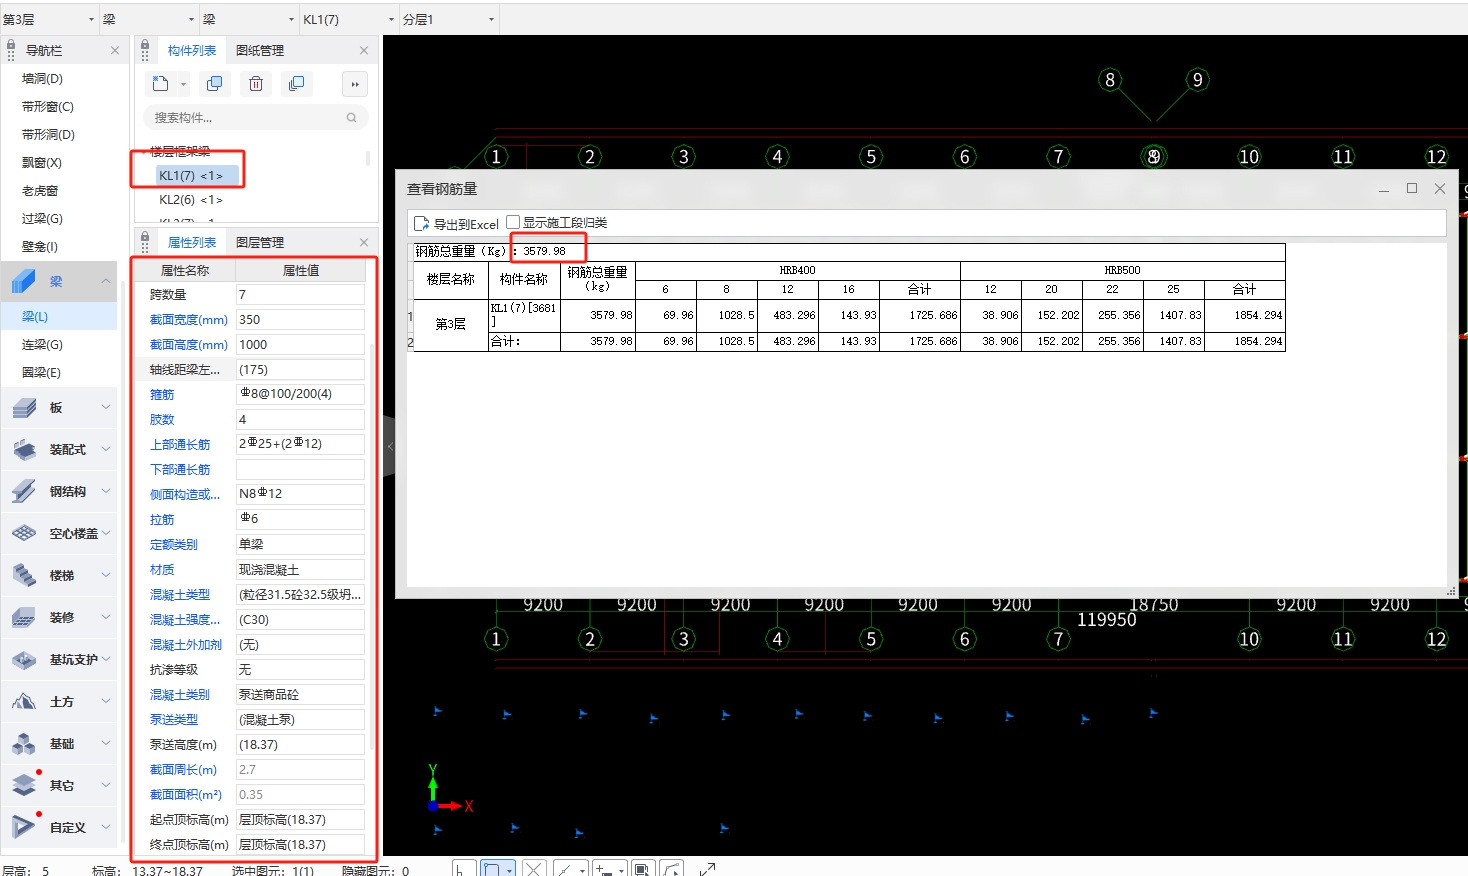Click the 板 category icon
This screenshot has width=1468, height=876.
coord(24,408)
